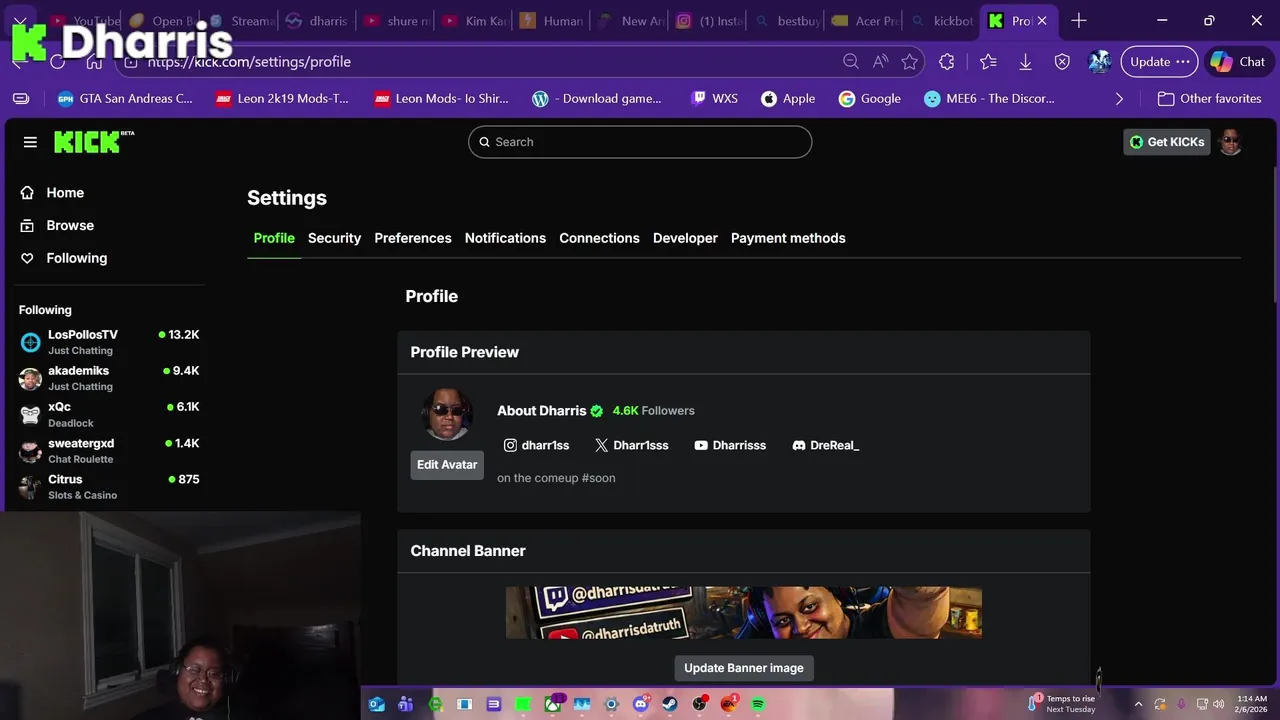The width and height of the screenshot is (1280, 720).
Task: Open the browser Downloads icon
Action: click(1025, 62)
